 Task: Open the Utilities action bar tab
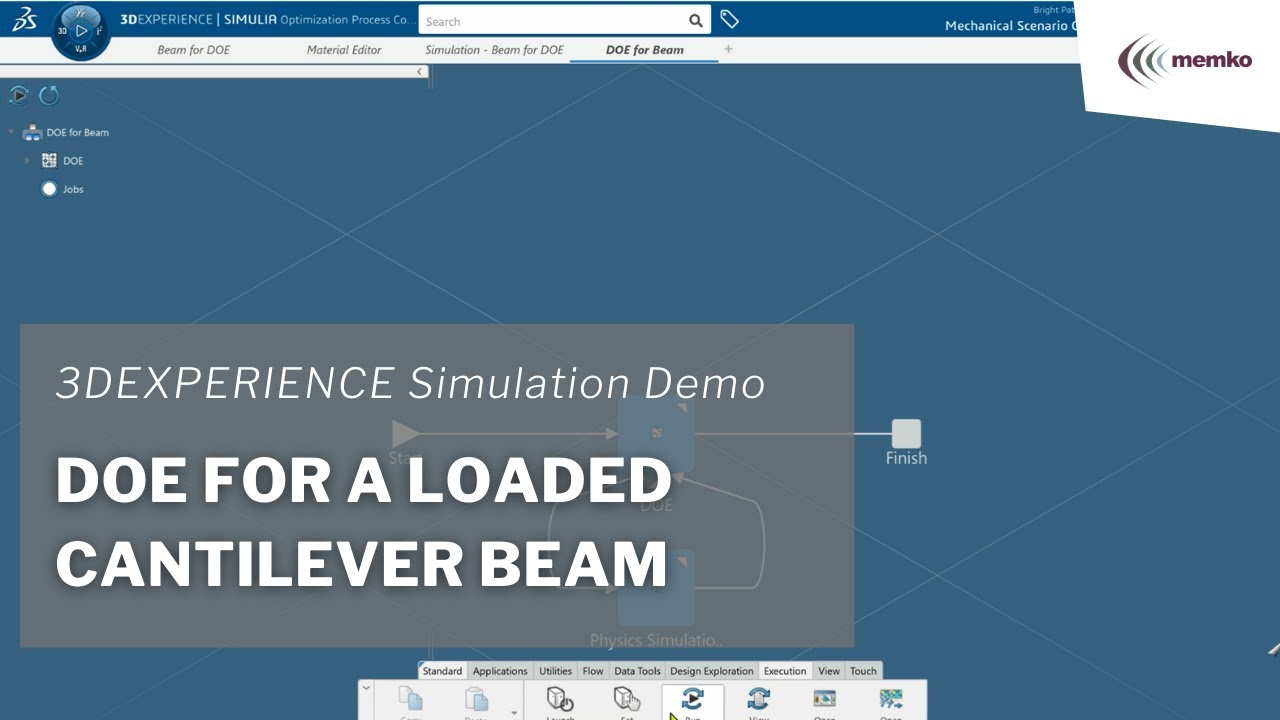pos(555,671)
